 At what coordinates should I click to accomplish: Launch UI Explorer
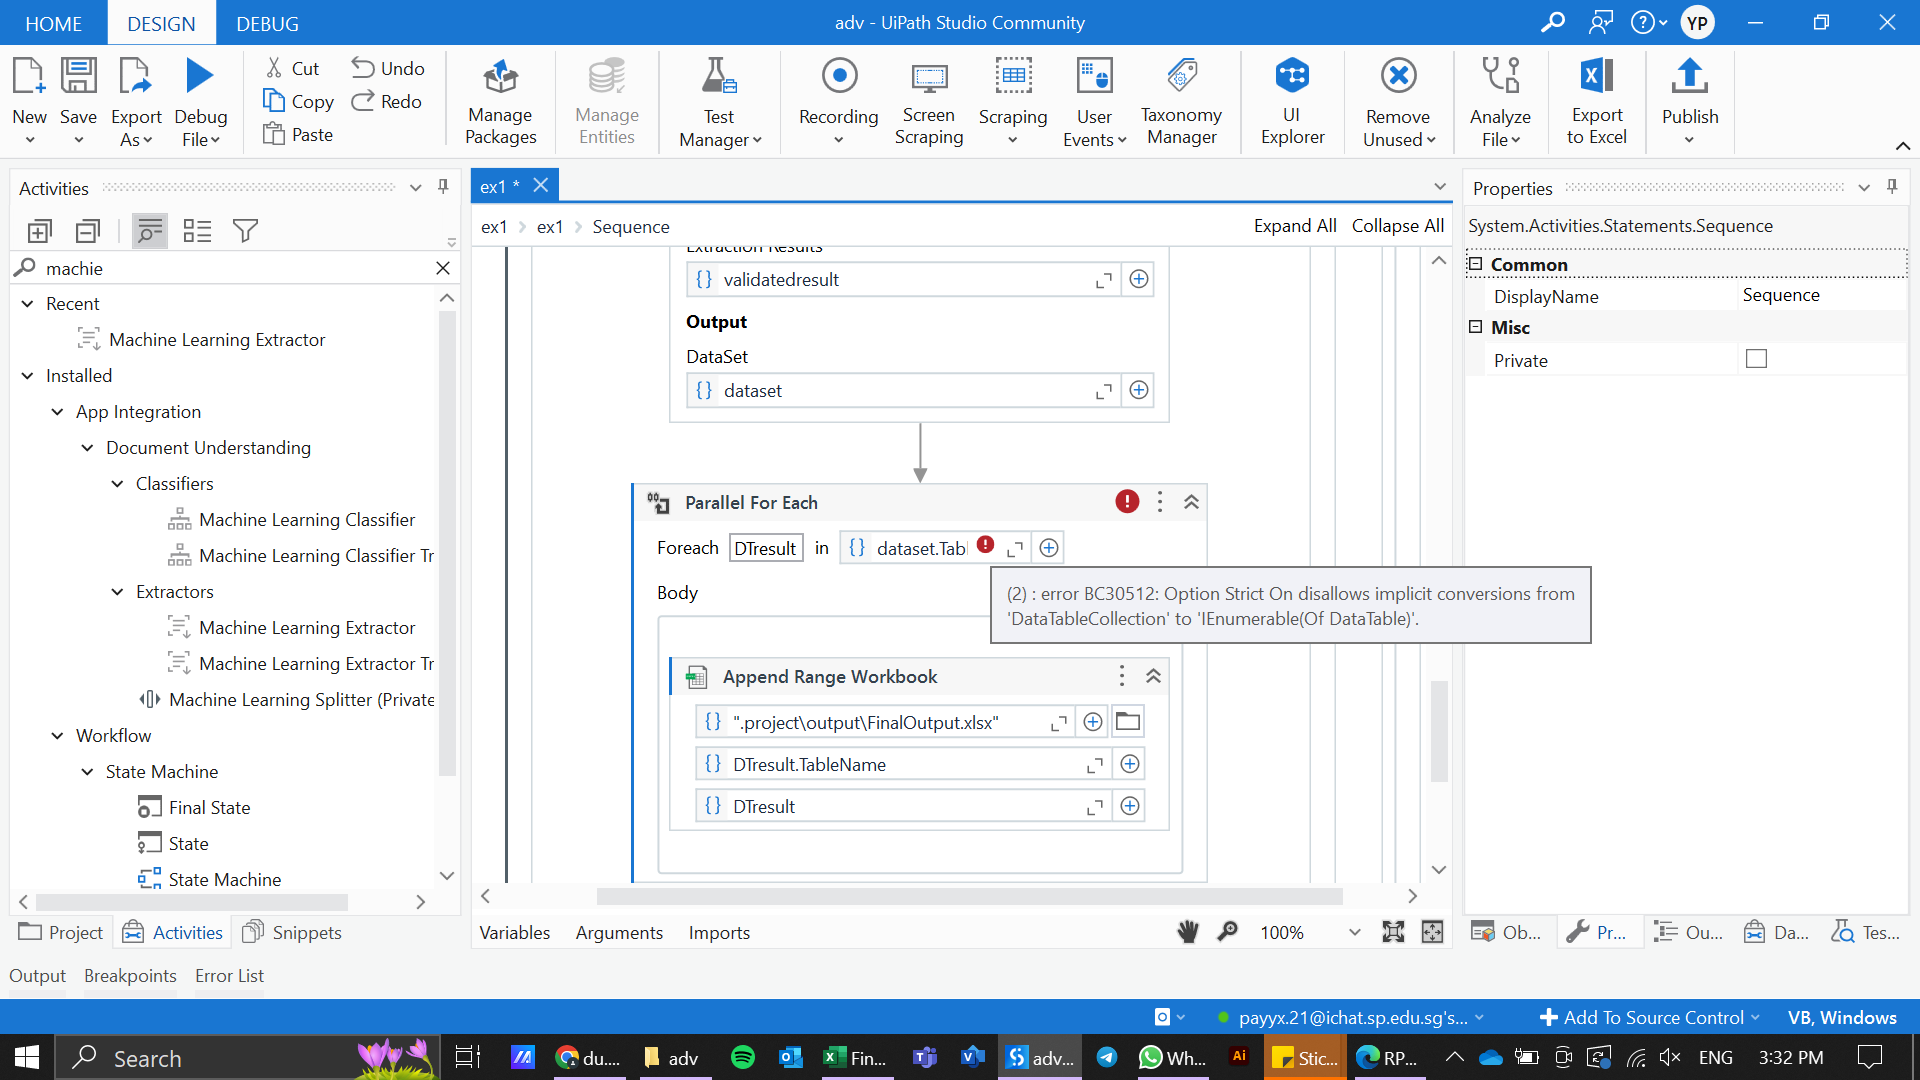[1292, 101]
